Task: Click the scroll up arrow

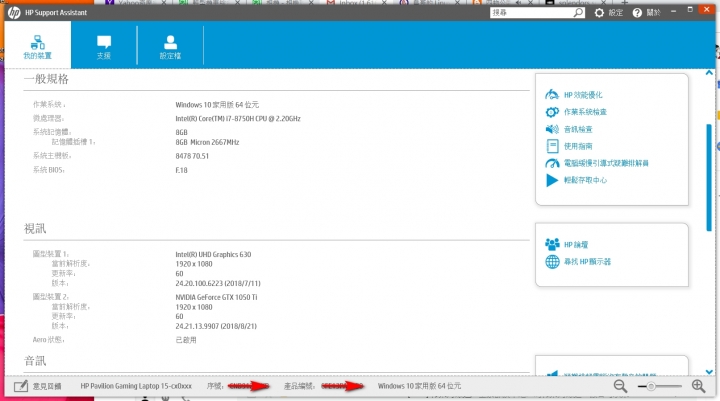Action: pos(709,73)
